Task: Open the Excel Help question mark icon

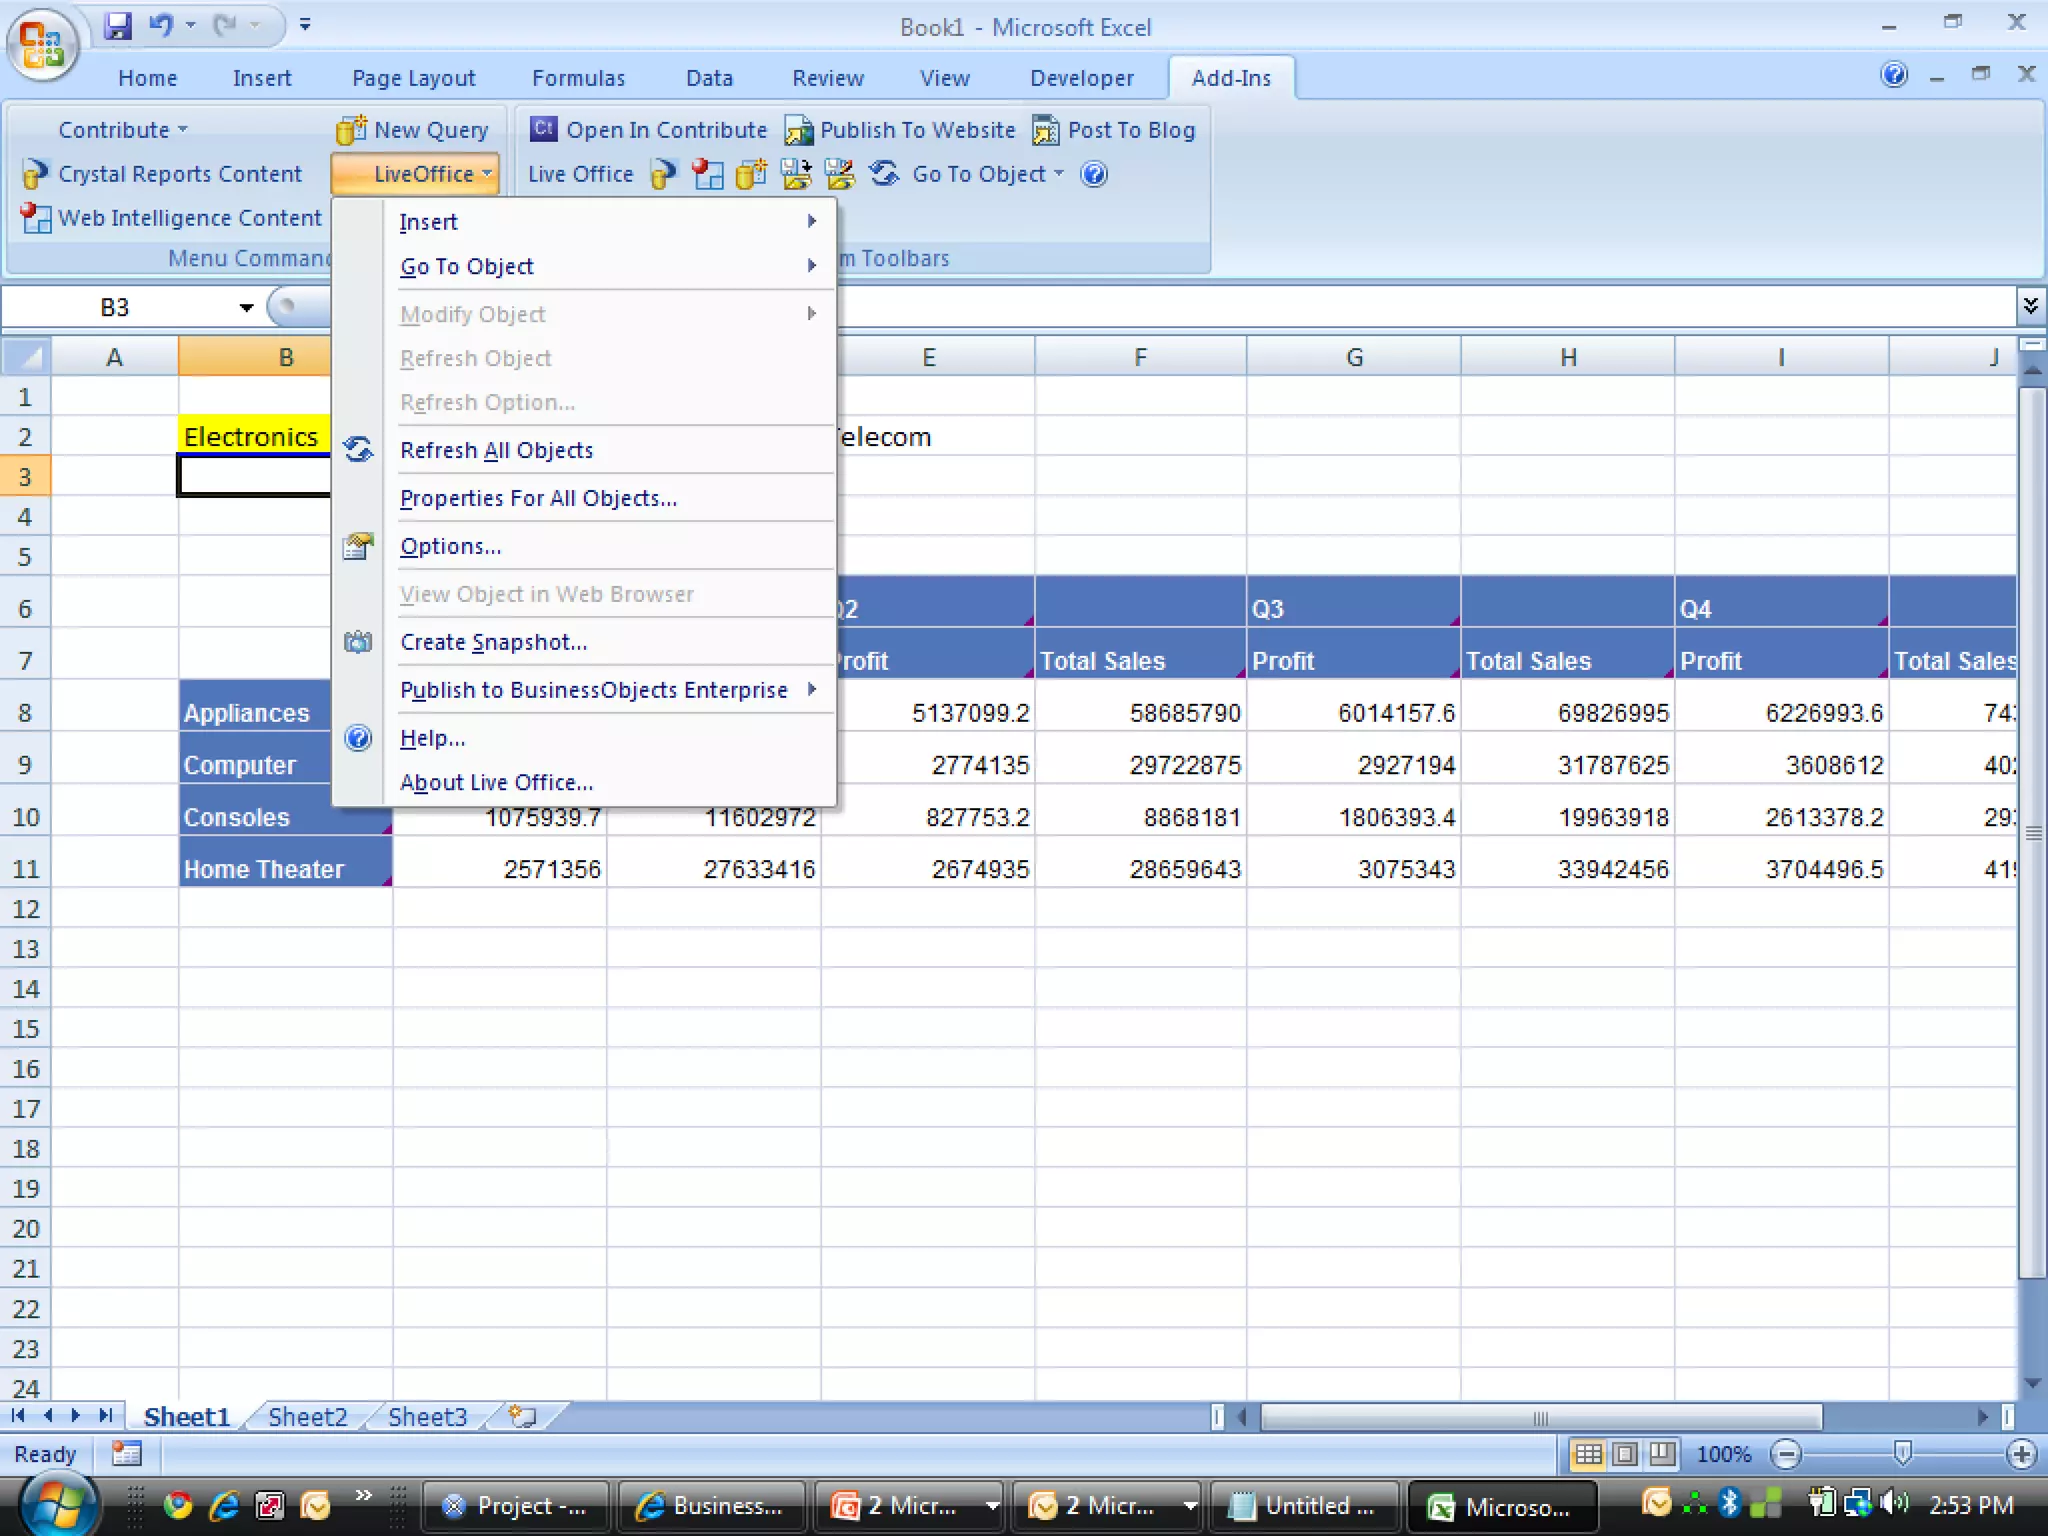Action: click(1894, 75)
